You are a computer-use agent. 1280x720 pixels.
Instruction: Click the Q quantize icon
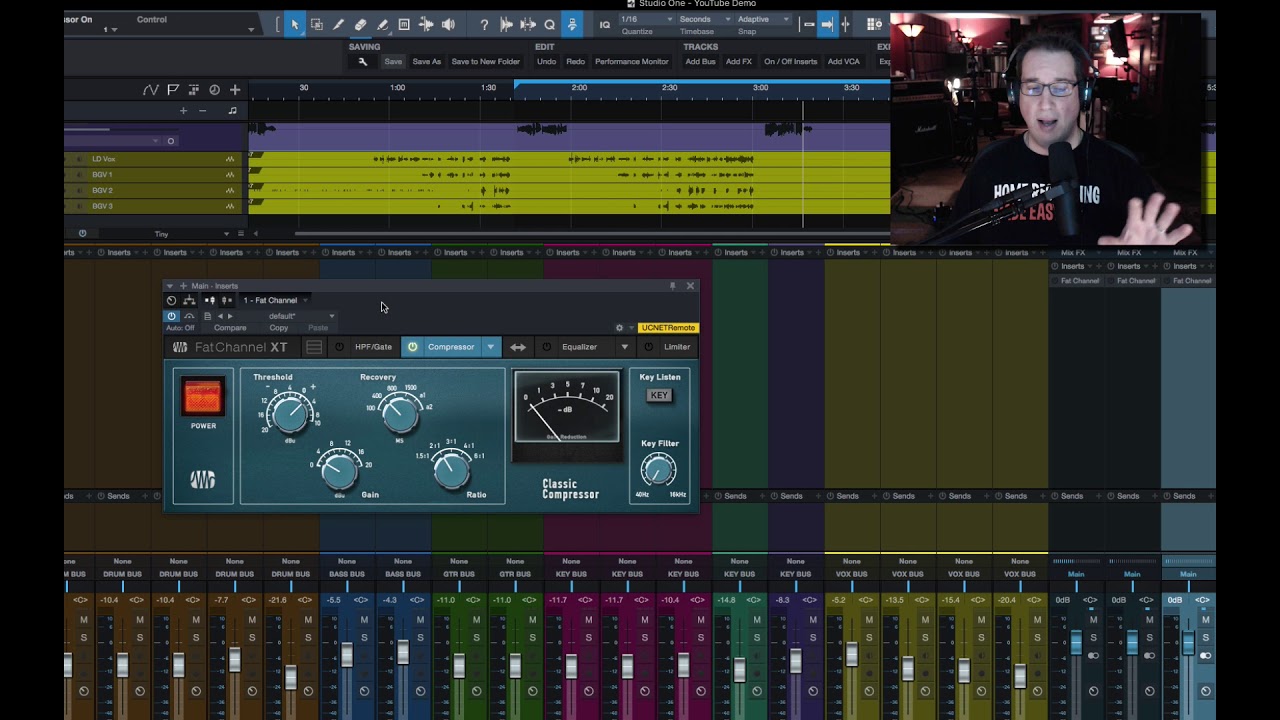coord(550,24)
